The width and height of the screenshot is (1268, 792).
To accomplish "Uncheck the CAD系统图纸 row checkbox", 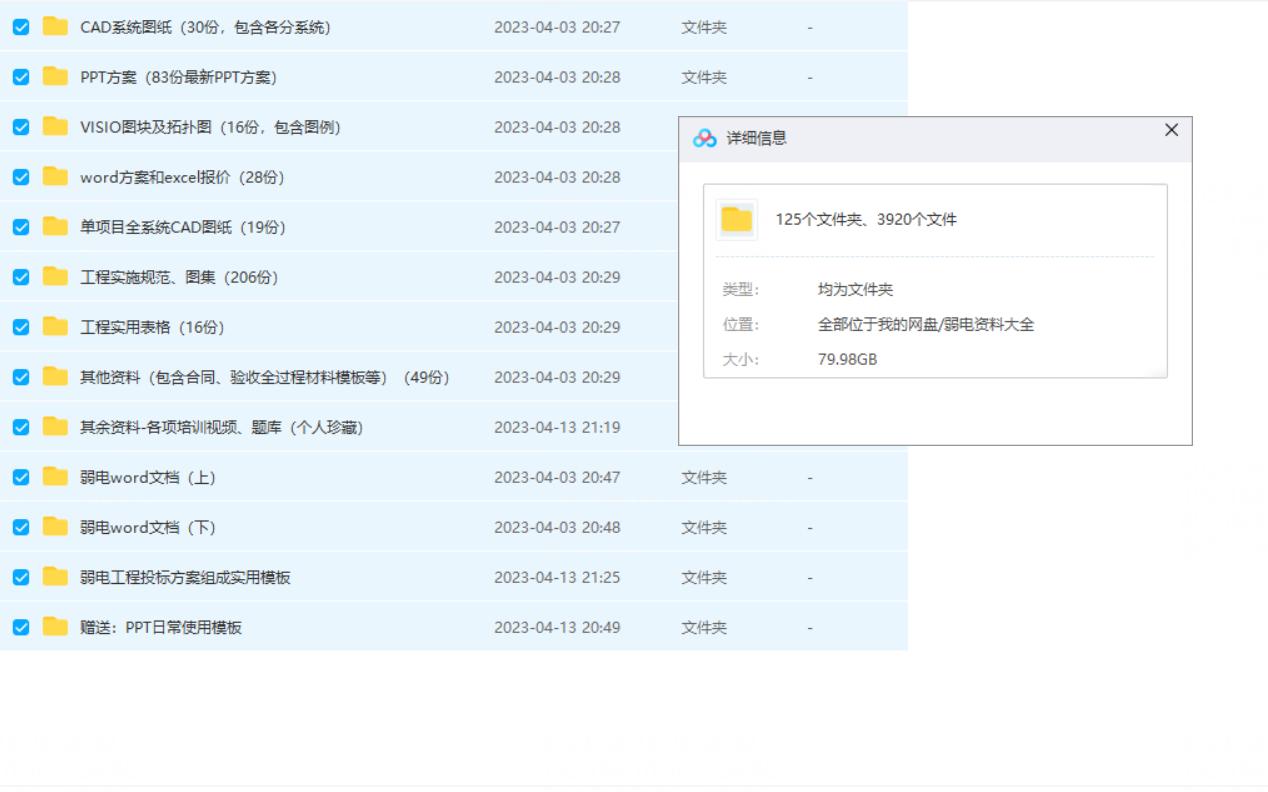I will (20, 27).
